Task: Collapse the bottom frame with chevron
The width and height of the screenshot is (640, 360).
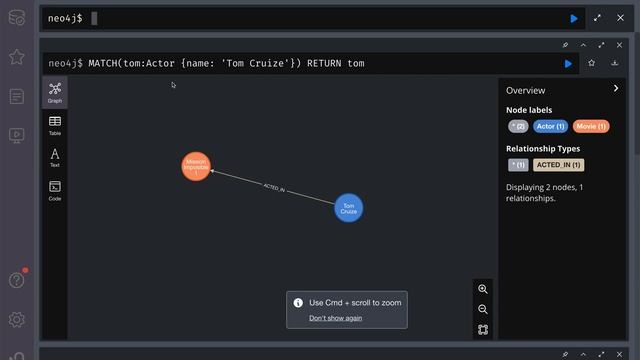Action: point(583,355)
